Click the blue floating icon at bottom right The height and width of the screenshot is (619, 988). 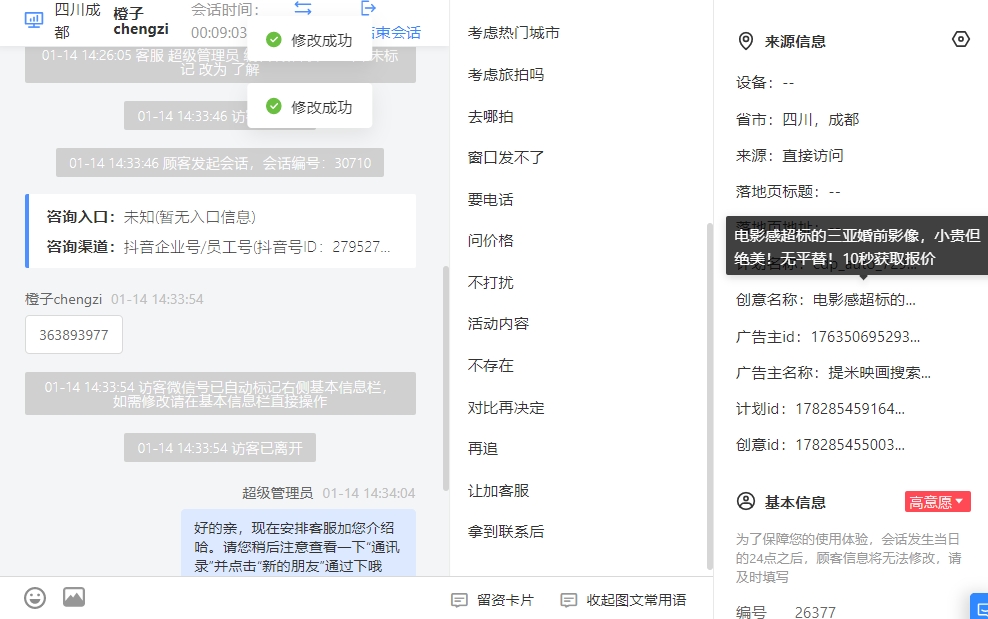pos(980,606)
